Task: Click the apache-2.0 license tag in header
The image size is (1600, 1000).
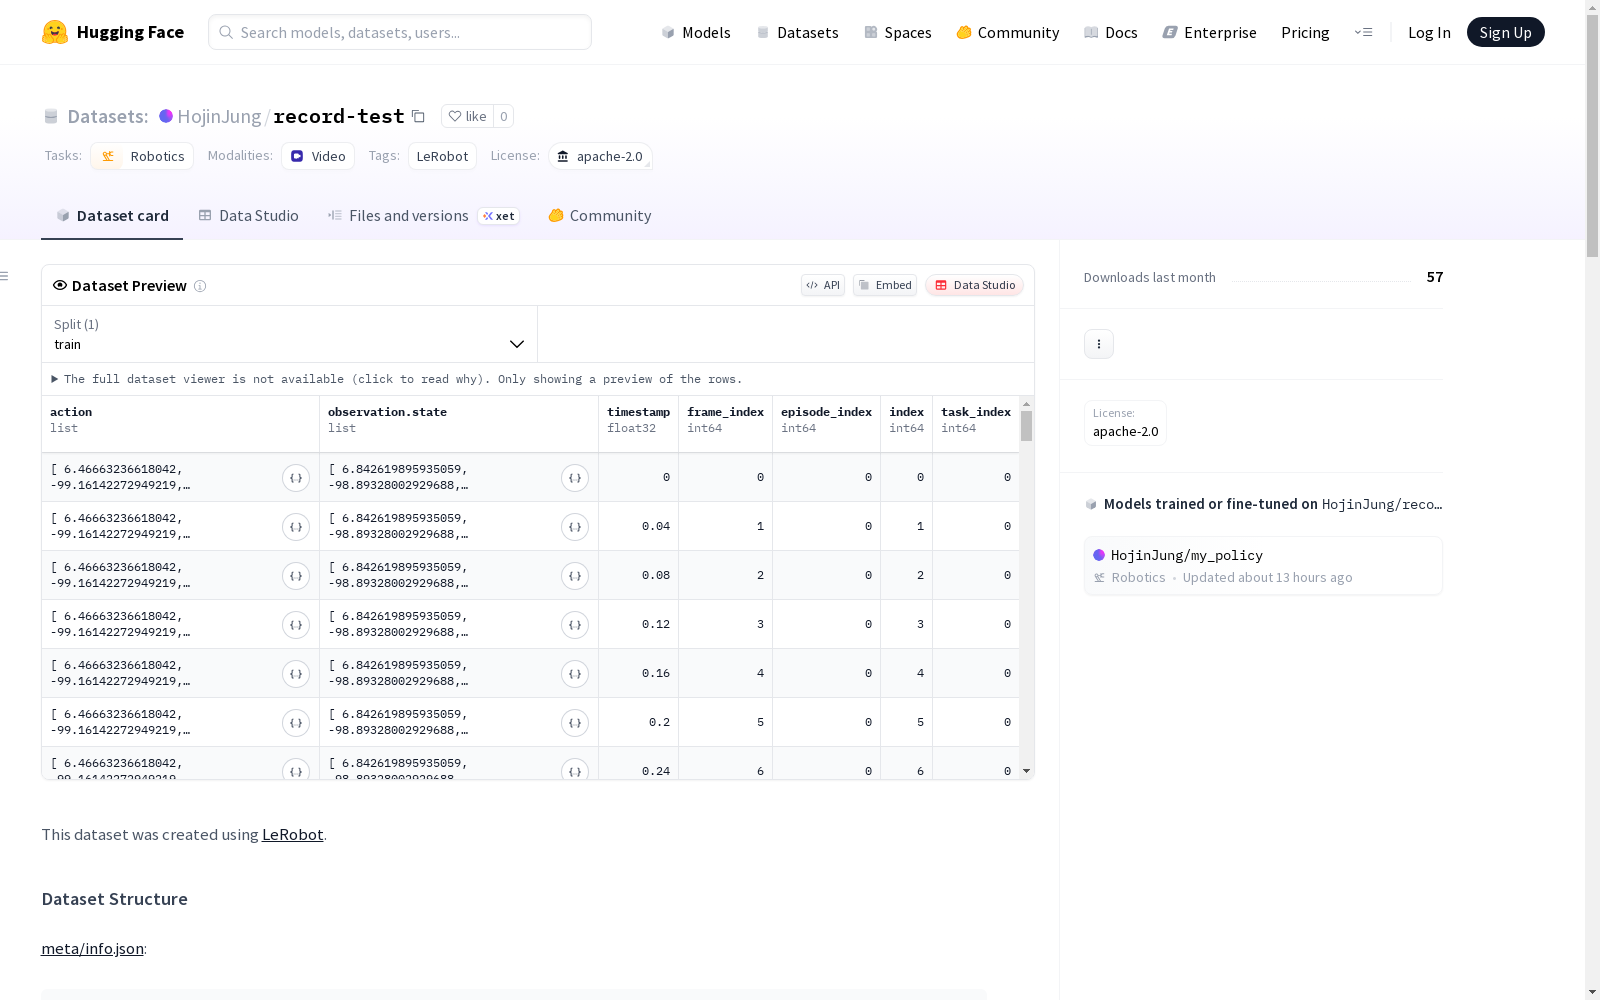Action: tap(600, 156)
